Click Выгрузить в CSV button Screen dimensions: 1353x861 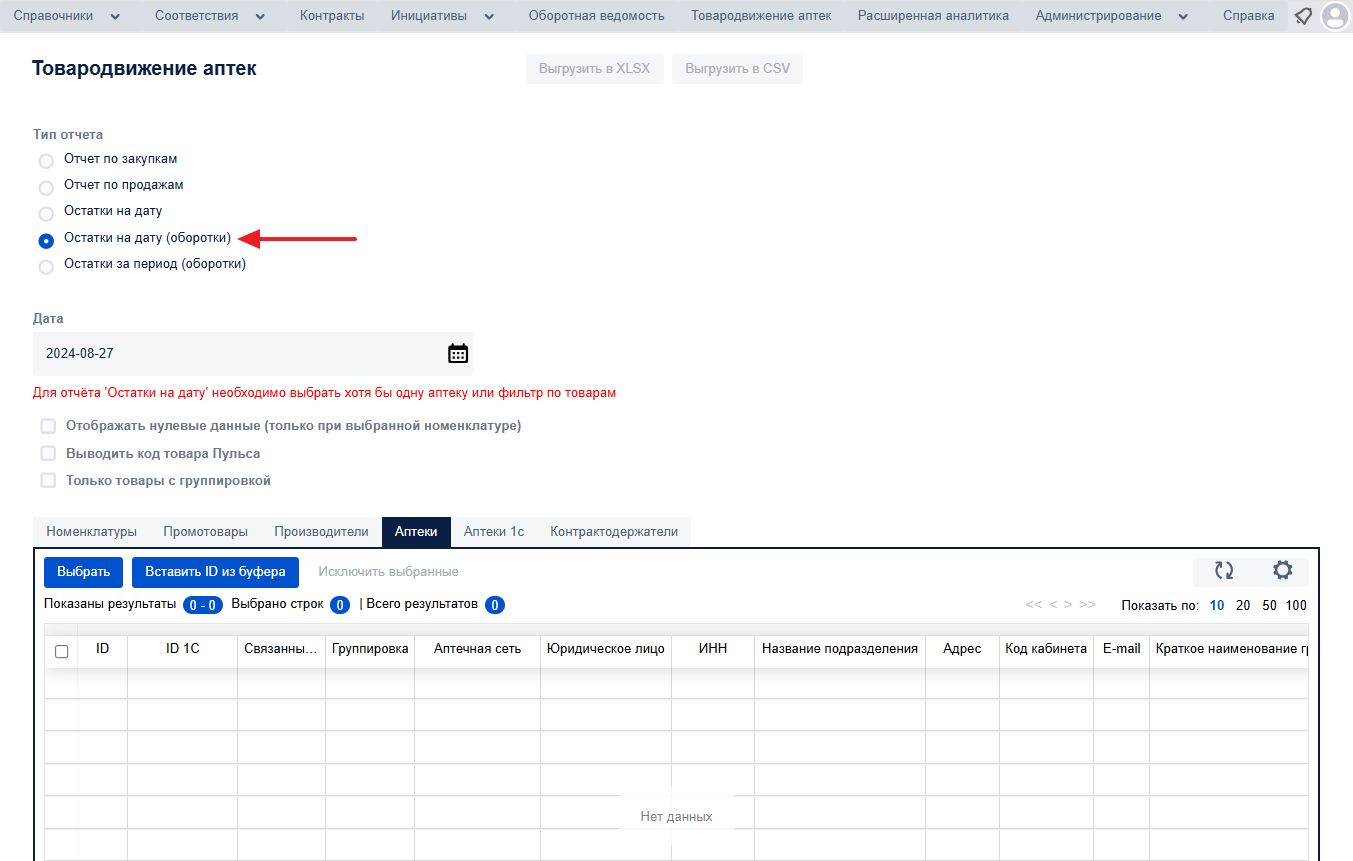738,69
